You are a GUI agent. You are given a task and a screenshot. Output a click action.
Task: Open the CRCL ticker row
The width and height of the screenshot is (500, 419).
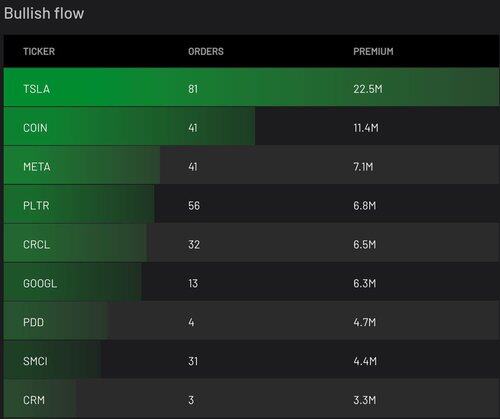coord(252,243)
